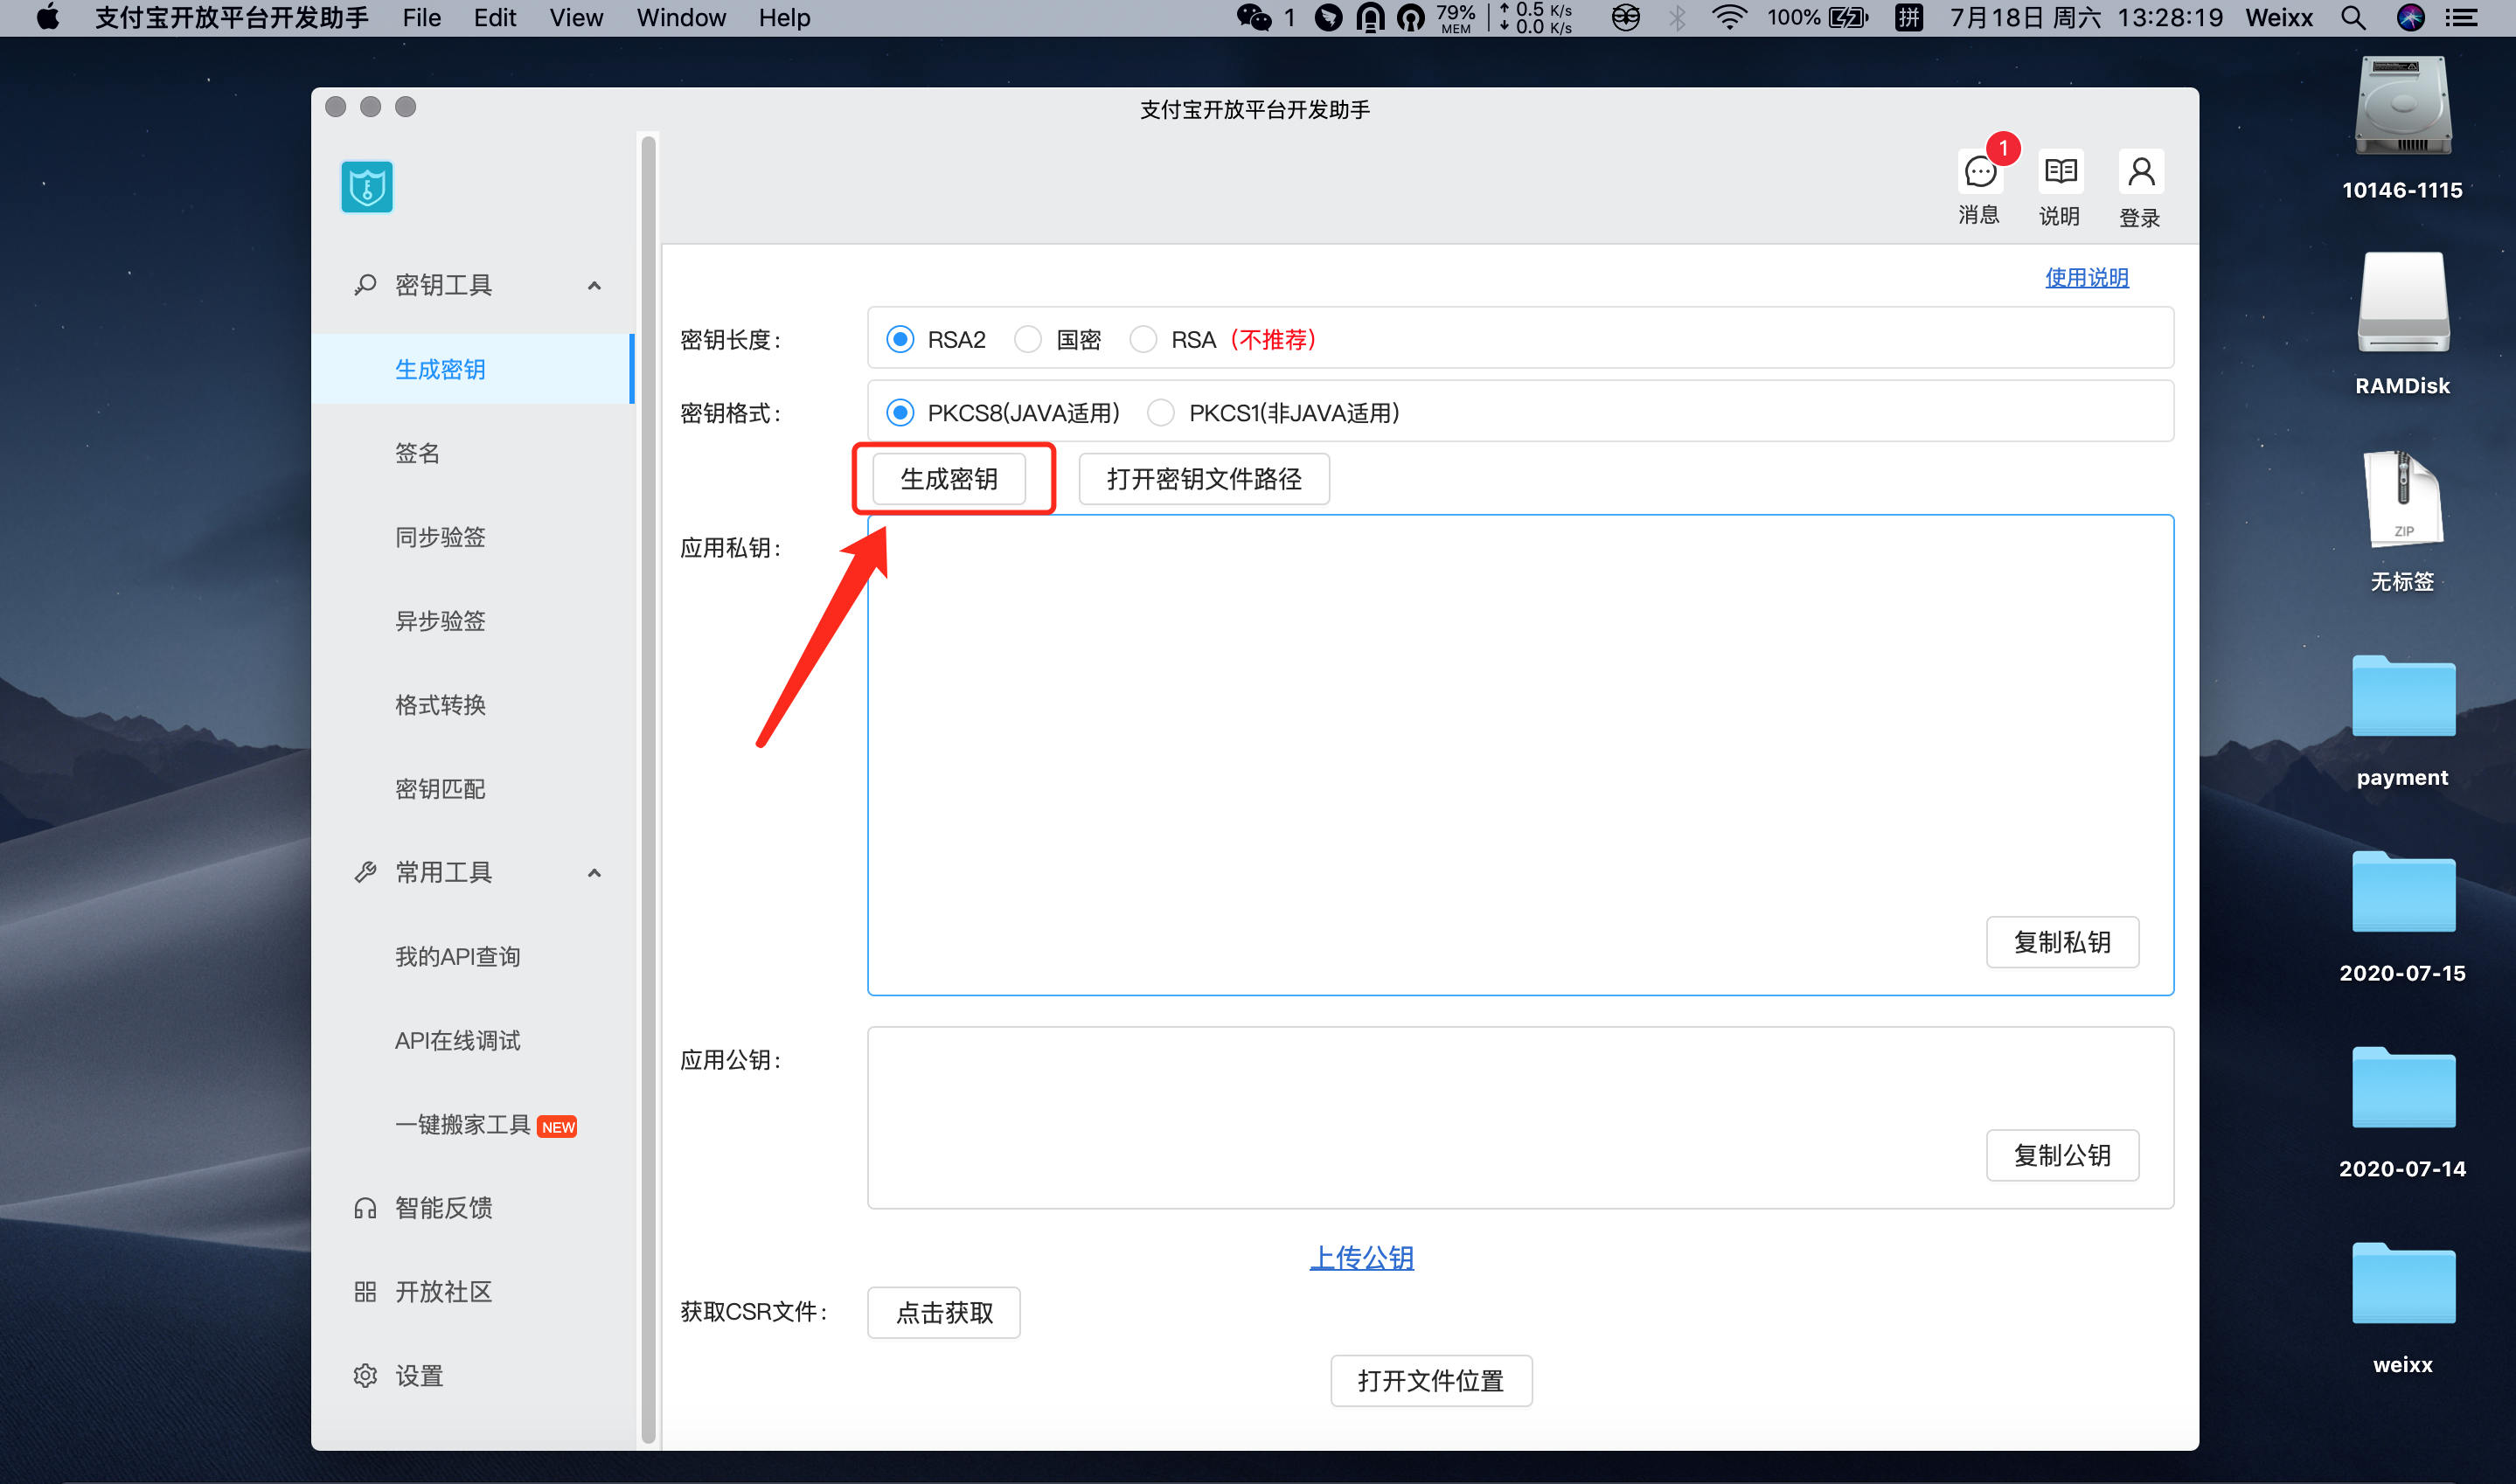Click 打开密钥文件路径 button

[x=1204, y=479]
